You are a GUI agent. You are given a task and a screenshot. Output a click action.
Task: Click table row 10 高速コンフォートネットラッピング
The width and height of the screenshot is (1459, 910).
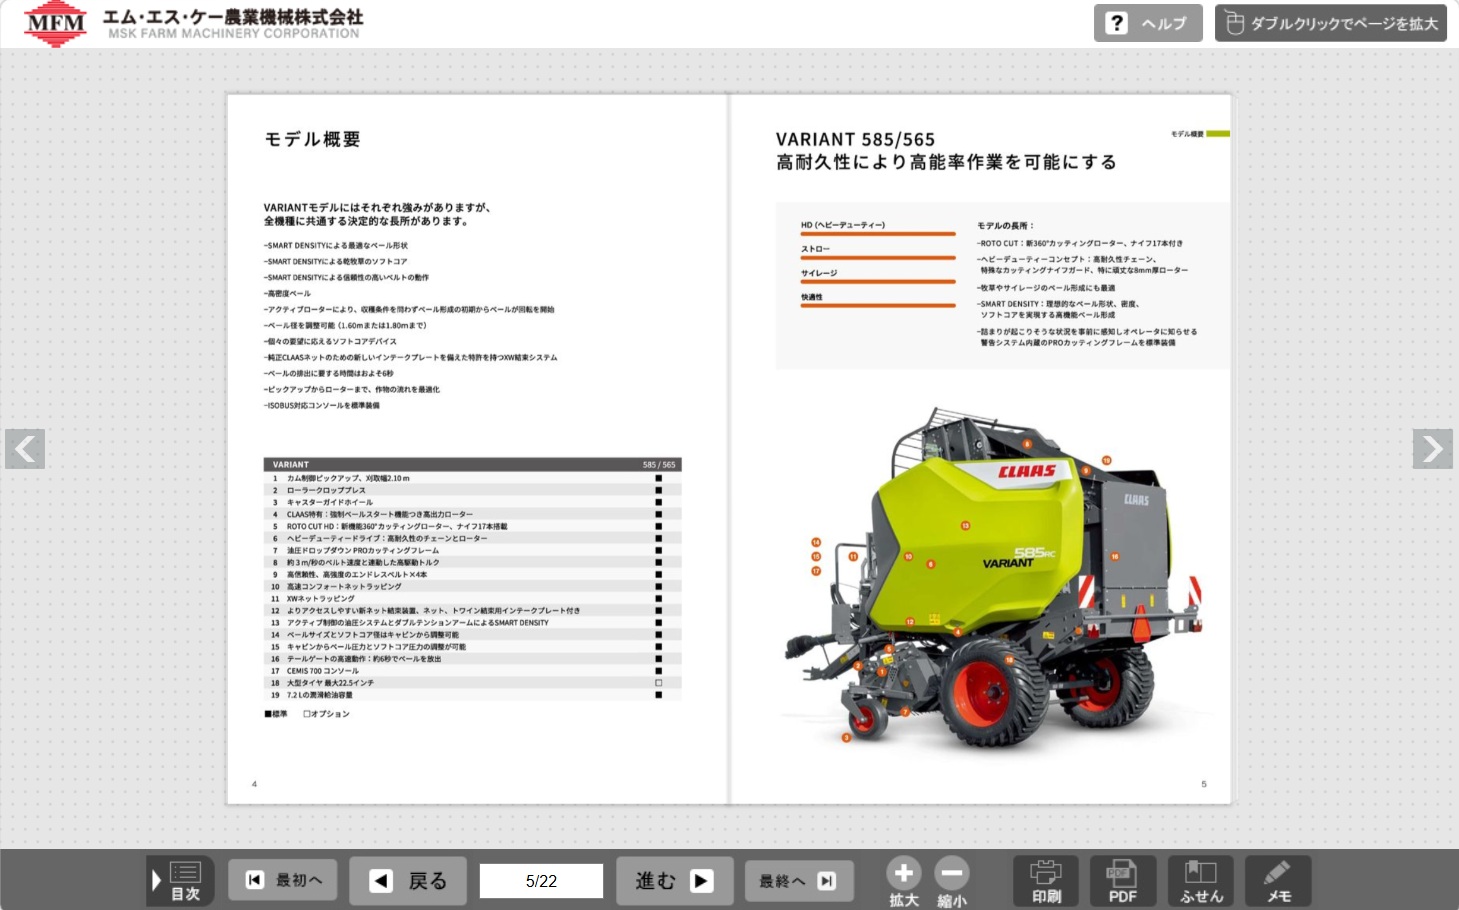click(472, 587)
